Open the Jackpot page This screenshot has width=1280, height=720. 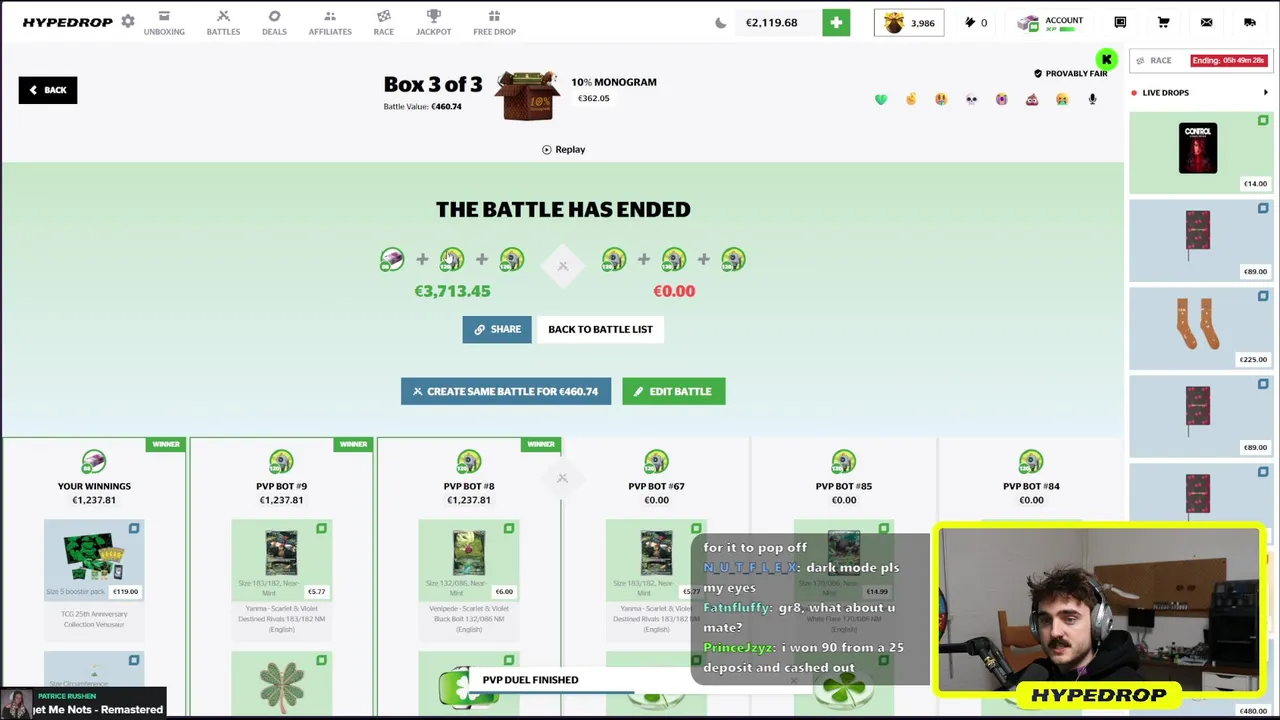[433, 23]
